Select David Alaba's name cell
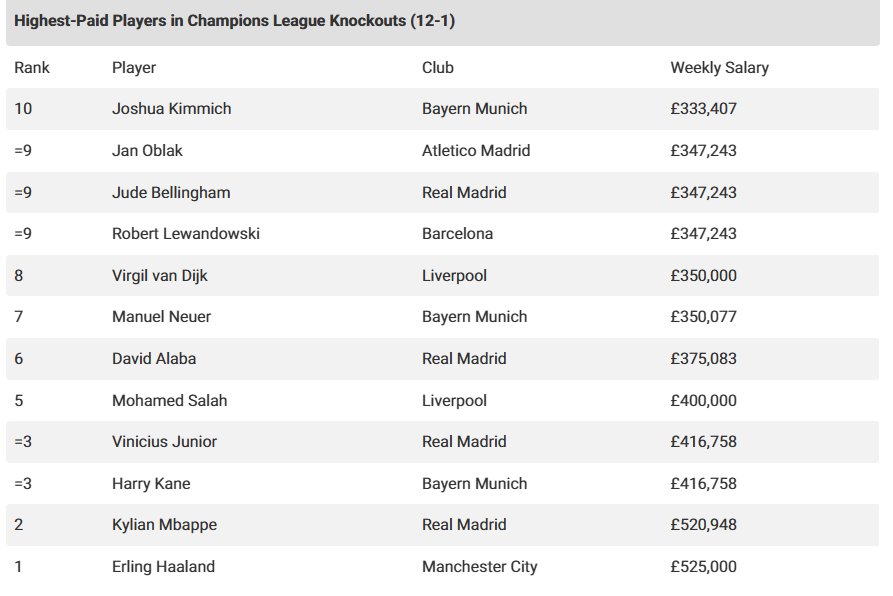The image size is (893, 596). click(x=155, y=358)
